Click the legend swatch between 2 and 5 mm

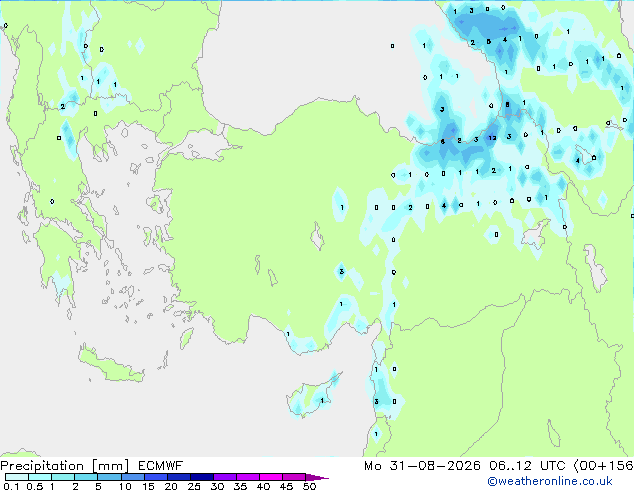(86, 477)
